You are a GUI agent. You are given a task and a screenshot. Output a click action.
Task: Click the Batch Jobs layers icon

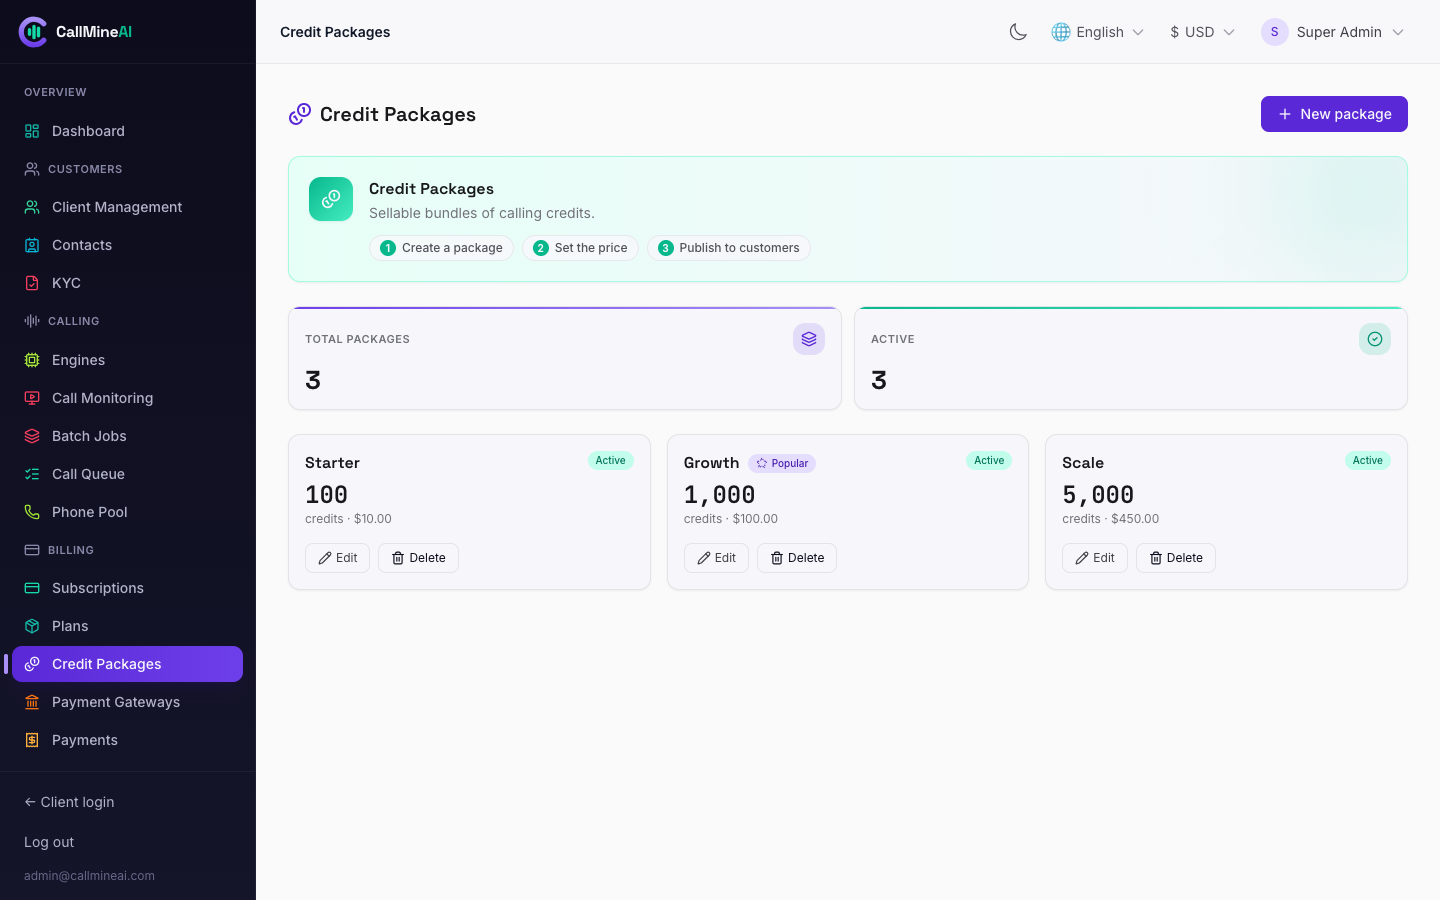(x=32, y=436)
